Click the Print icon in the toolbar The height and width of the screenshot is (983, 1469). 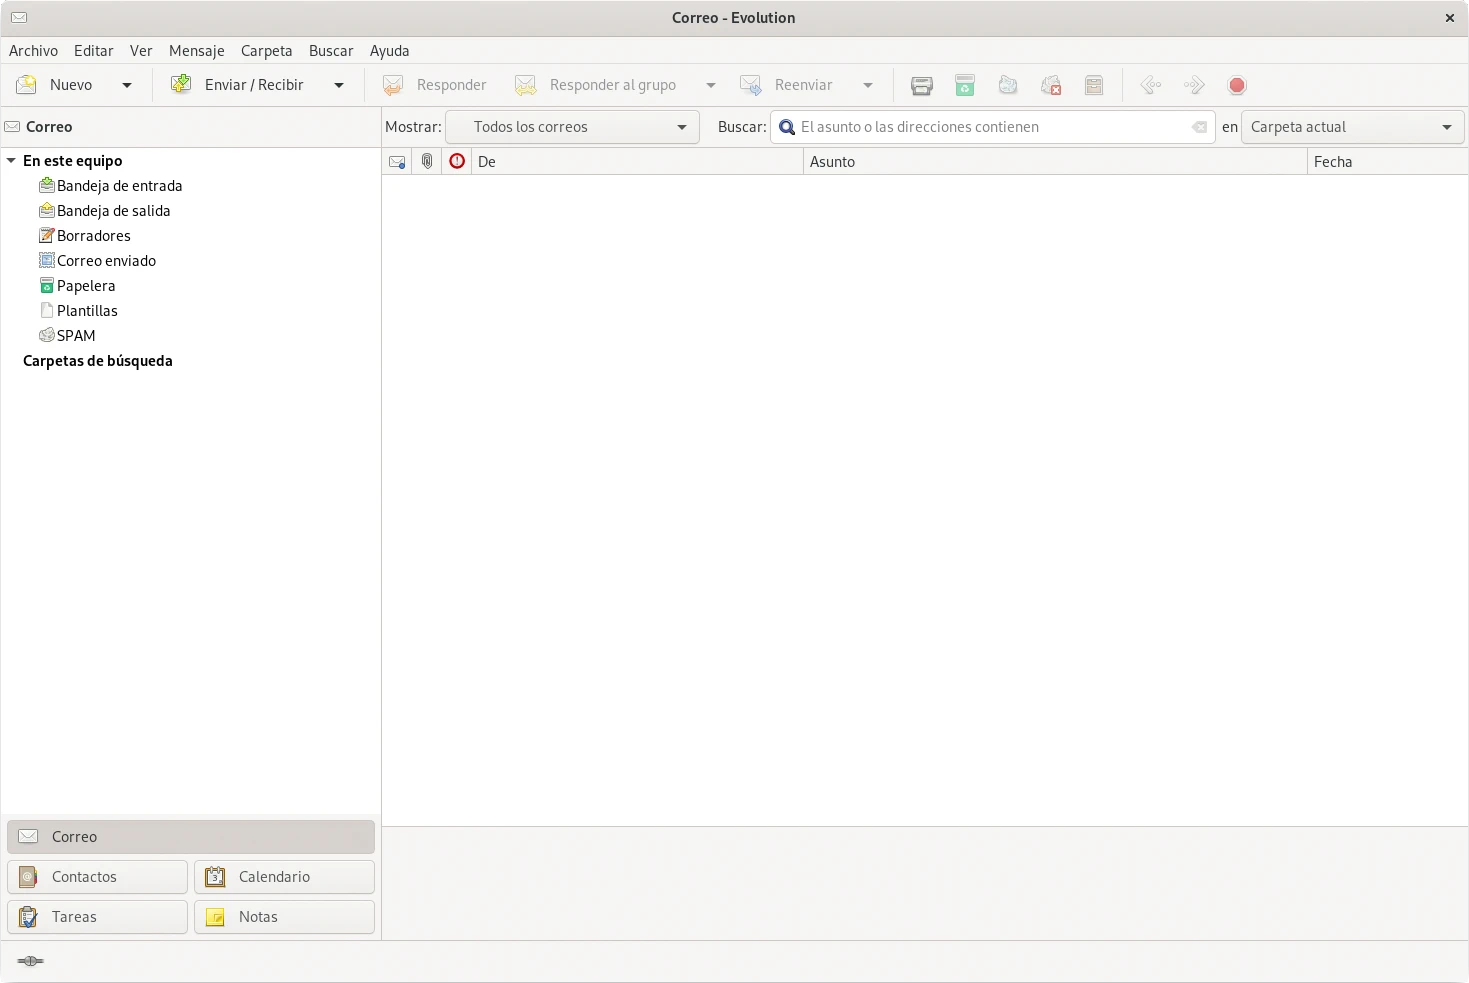coord(921,86)
